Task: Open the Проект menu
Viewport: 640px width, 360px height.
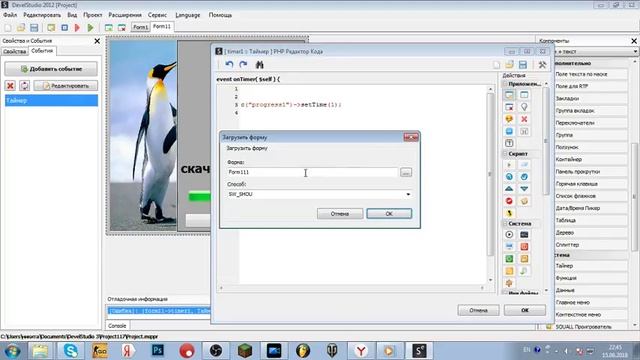Action: [93, 15]
